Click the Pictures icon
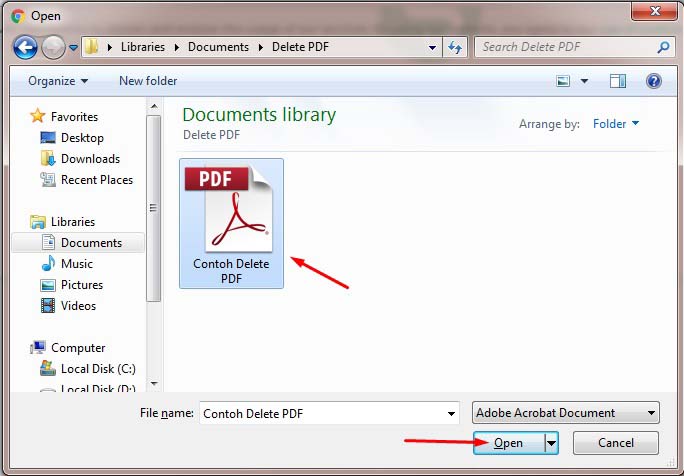This screenshot has height=476, width=684. pos(48,285)
